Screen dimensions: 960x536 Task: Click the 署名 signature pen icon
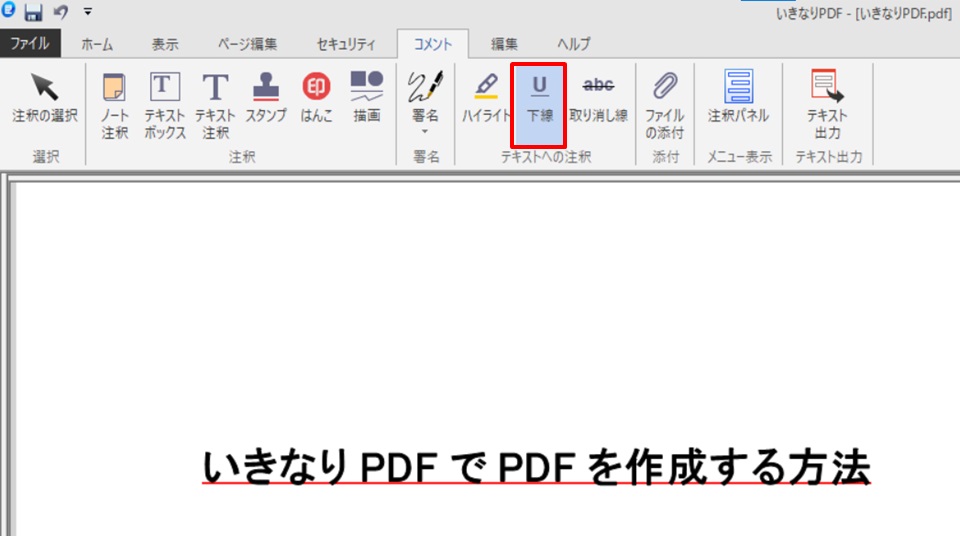tap(426, 86)
